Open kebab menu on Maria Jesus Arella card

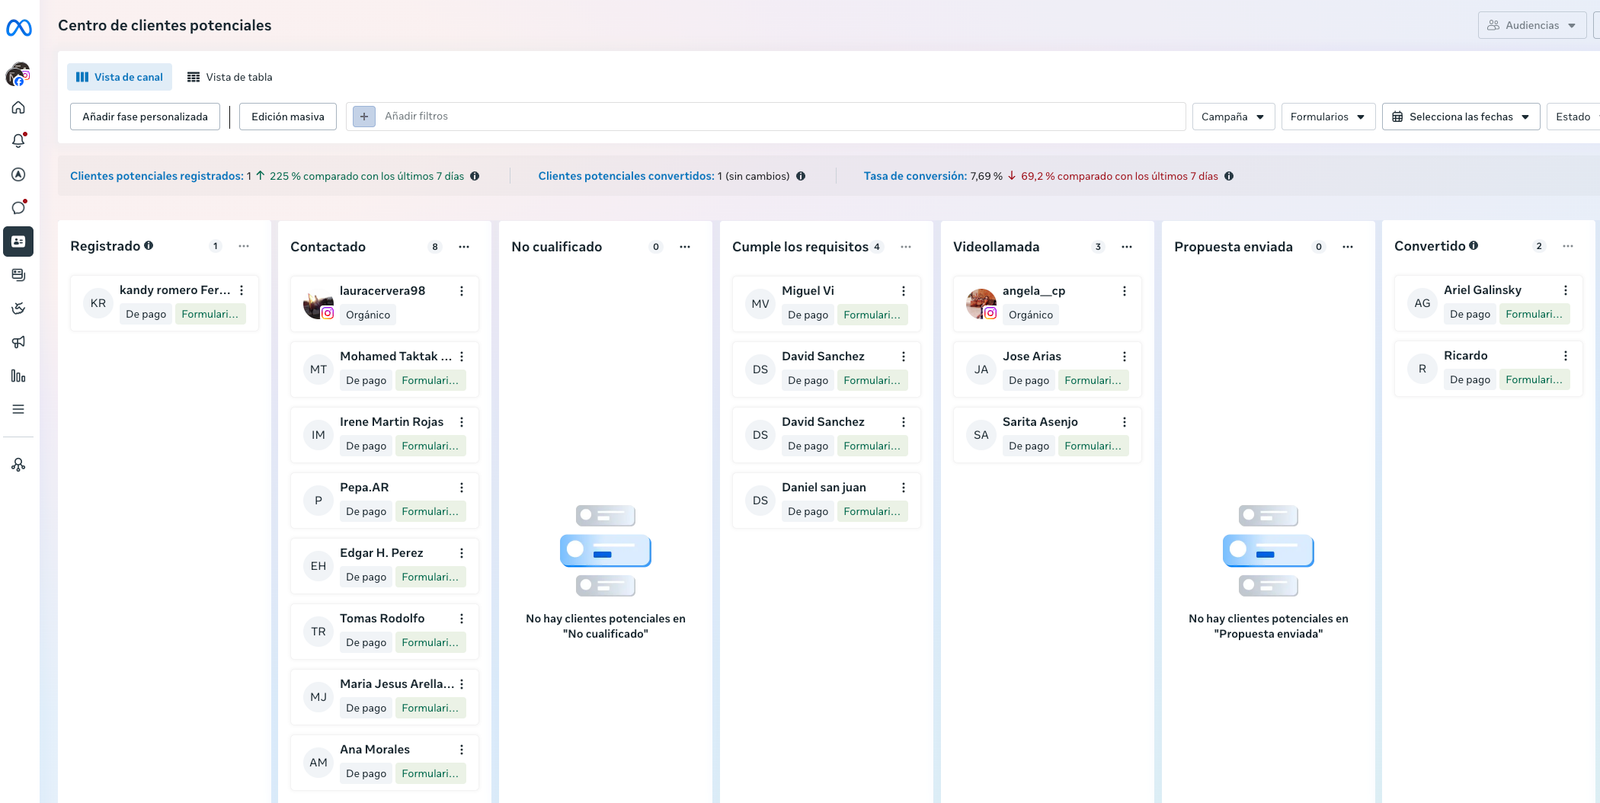pos(462,684)
